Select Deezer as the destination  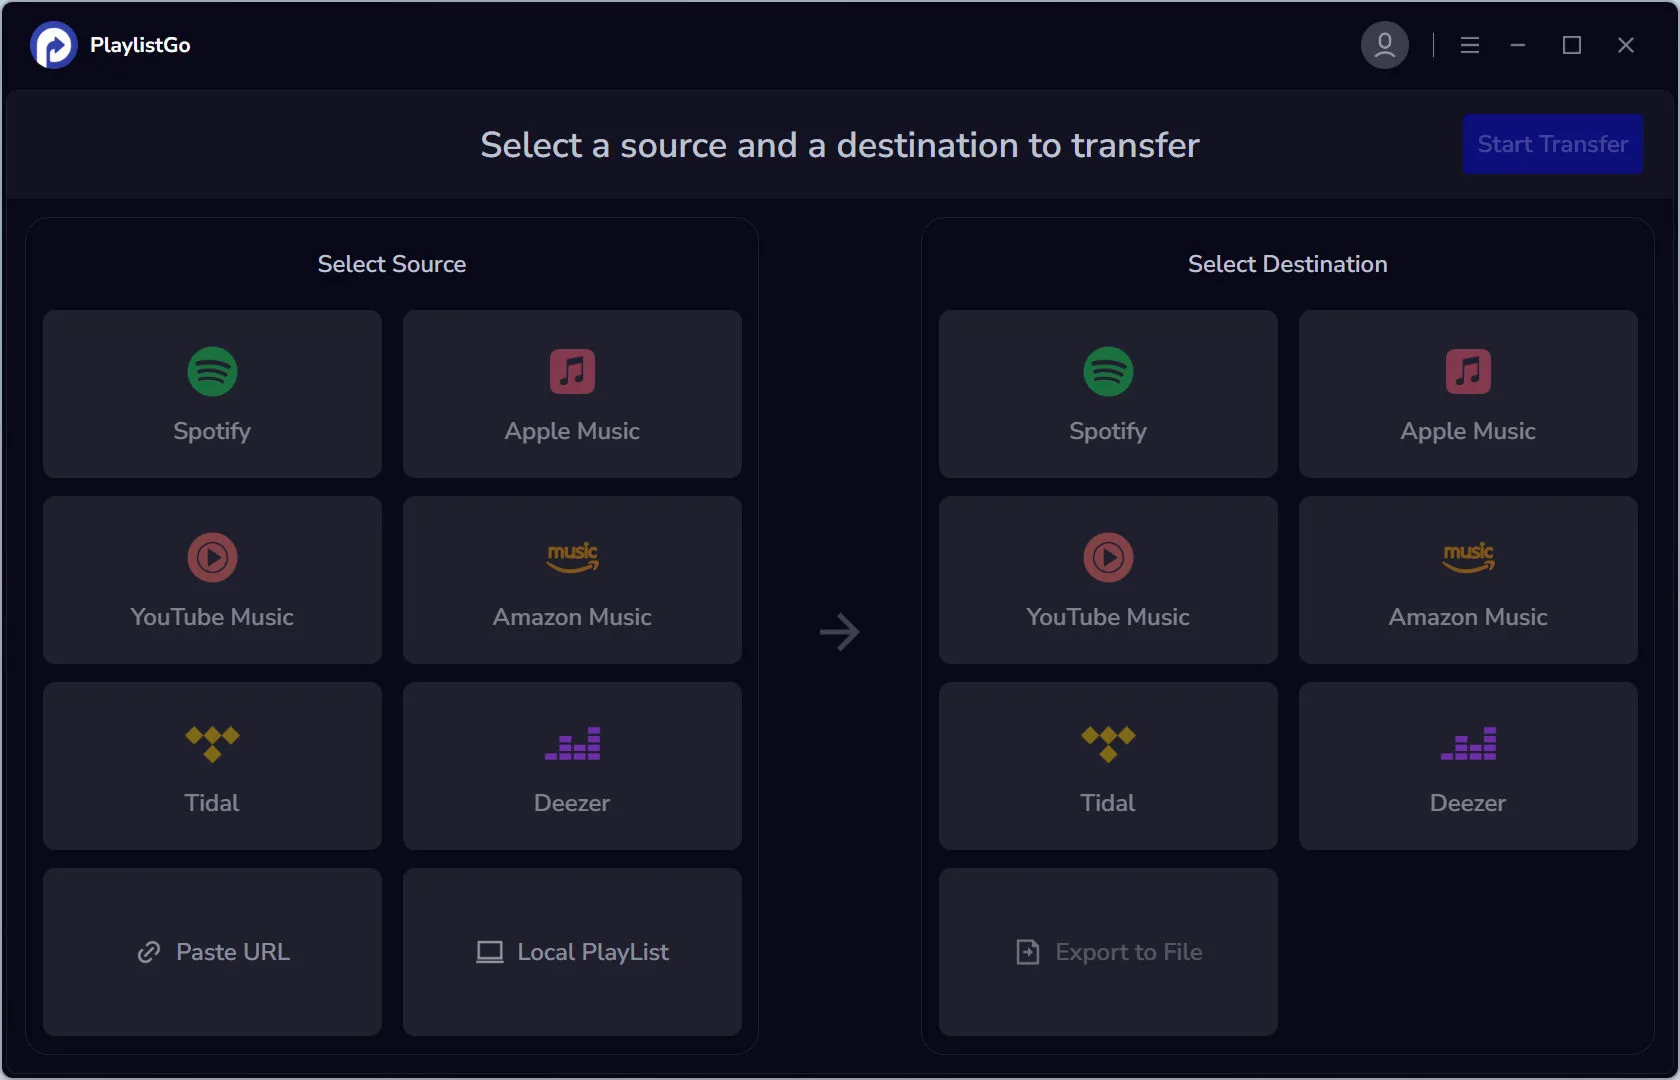point(1467,766)
